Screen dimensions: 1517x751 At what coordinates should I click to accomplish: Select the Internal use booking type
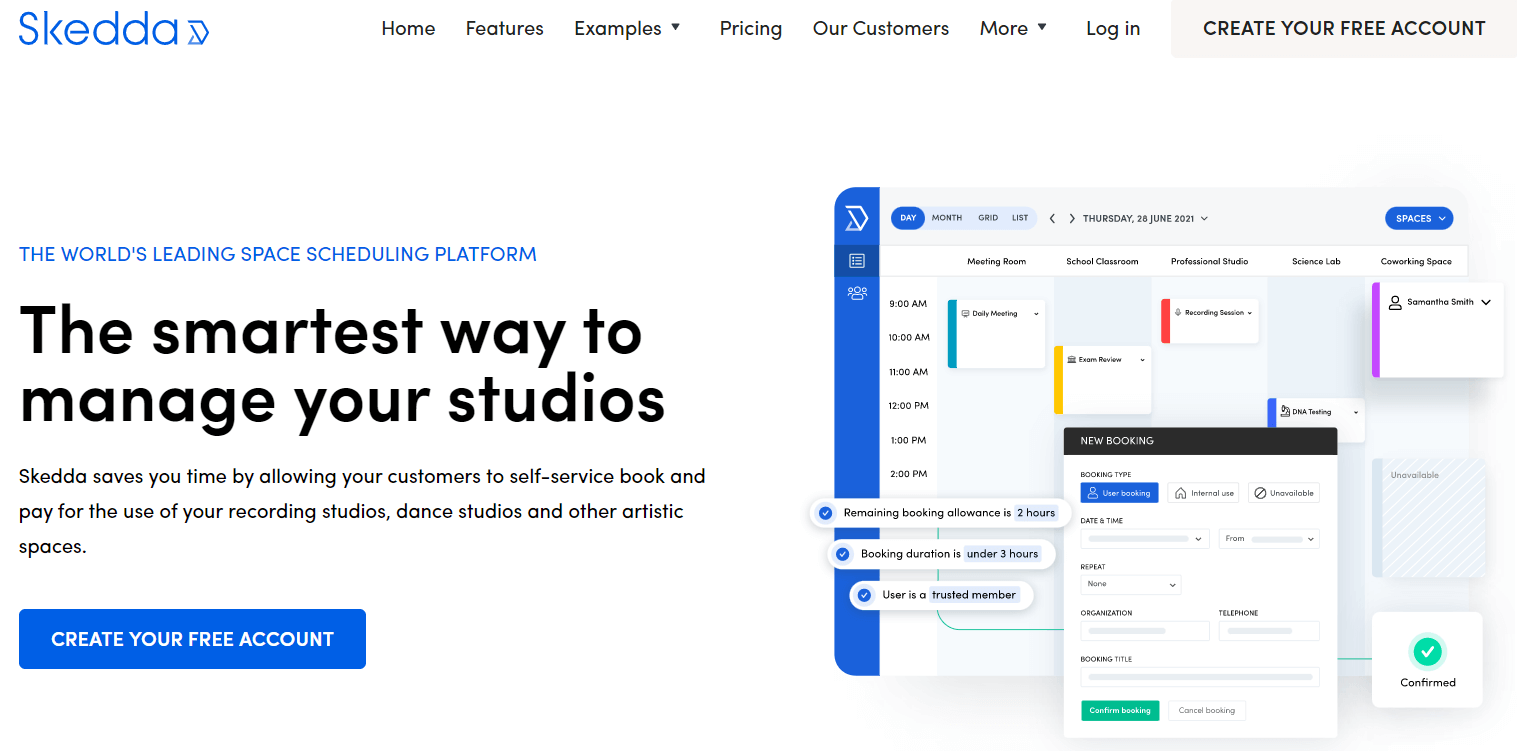click(x=1203, y=492)
